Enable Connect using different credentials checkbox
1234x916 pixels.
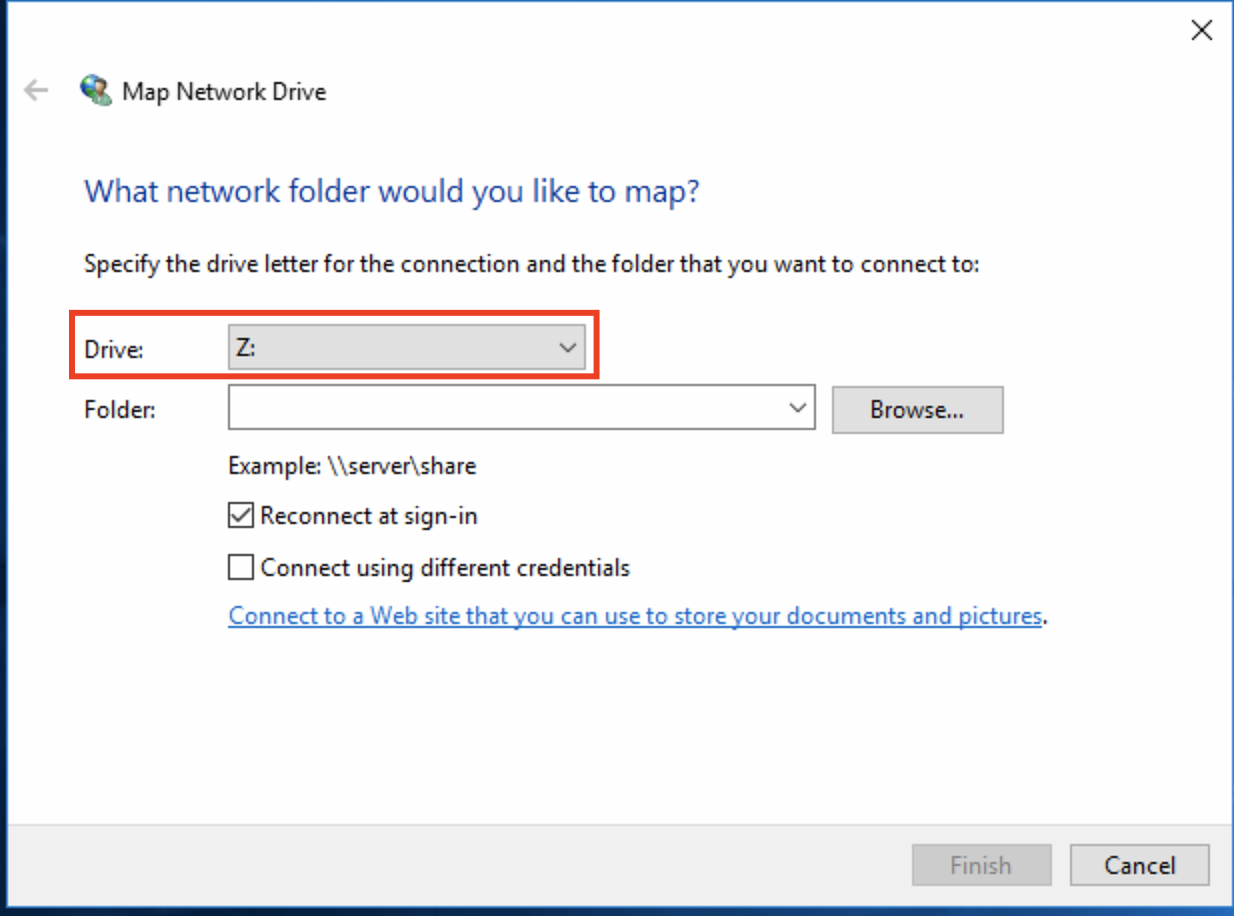pyautogui.click(x=241, y=568)
